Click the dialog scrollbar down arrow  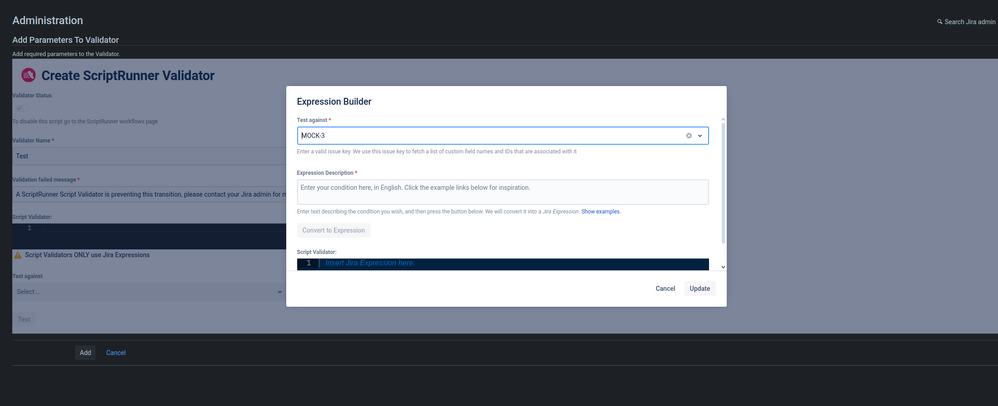pos(722,267)
